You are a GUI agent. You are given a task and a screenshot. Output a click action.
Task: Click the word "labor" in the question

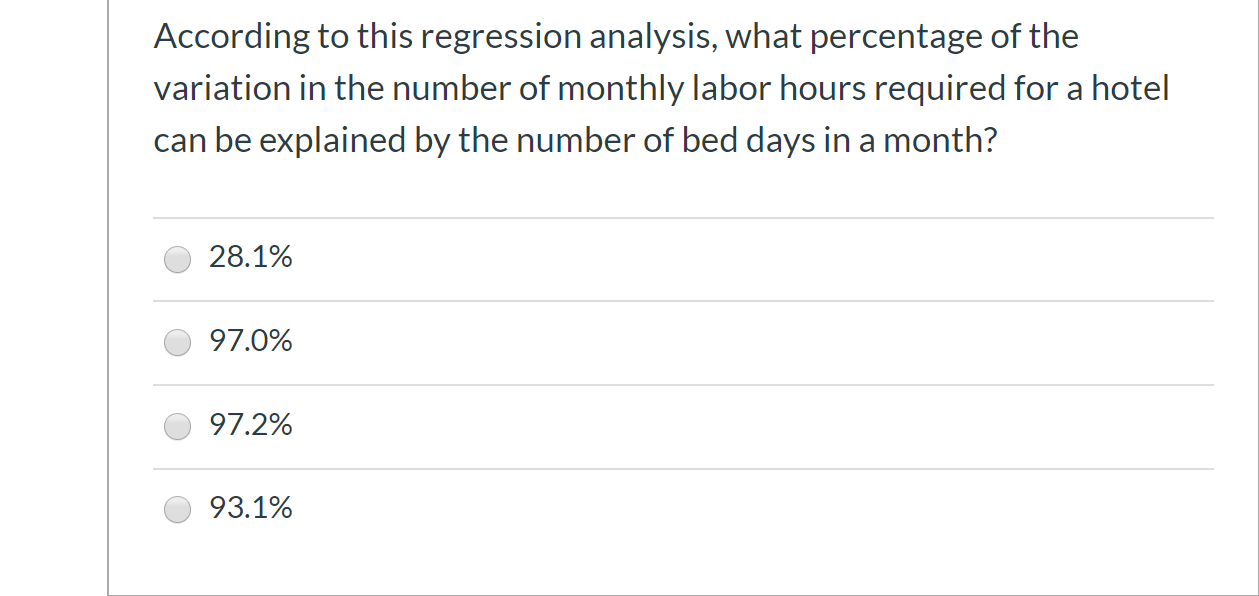[722, 89]
